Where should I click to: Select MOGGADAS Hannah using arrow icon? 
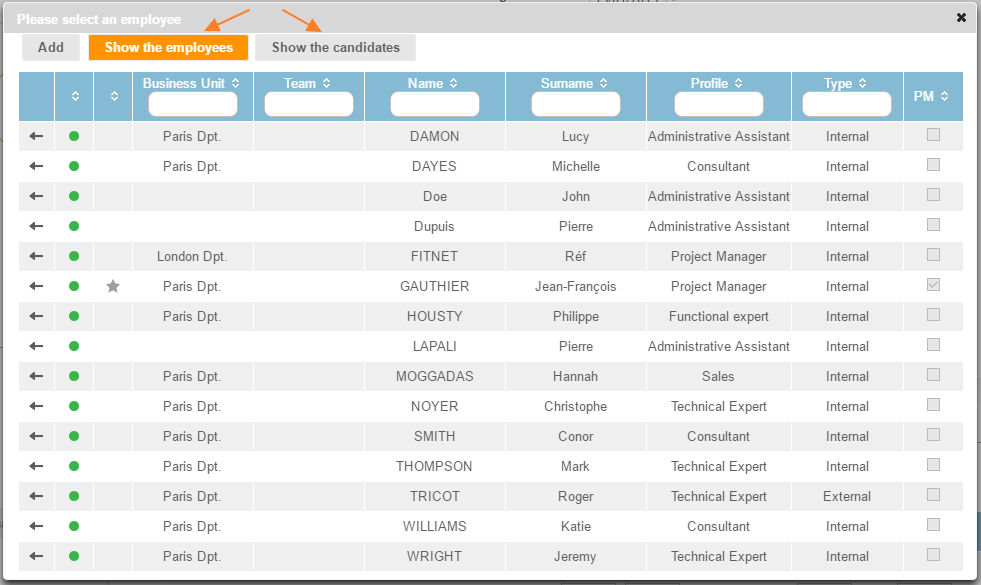[36, 376]
